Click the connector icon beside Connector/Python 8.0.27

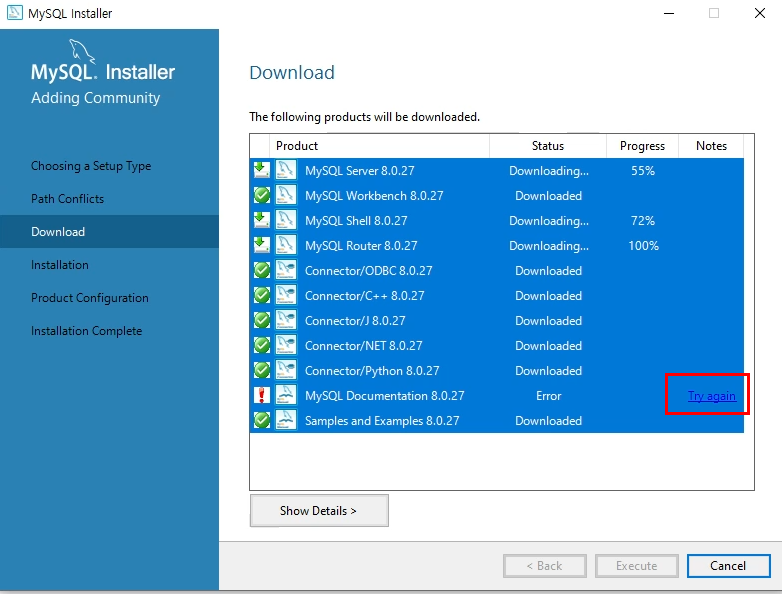coord(286,370)
